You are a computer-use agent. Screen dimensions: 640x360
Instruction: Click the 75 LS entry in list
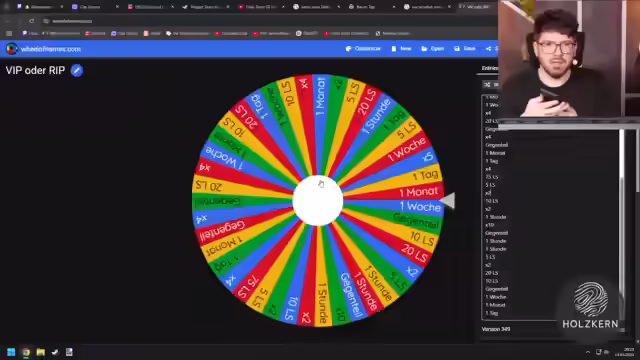coord(491,177)
